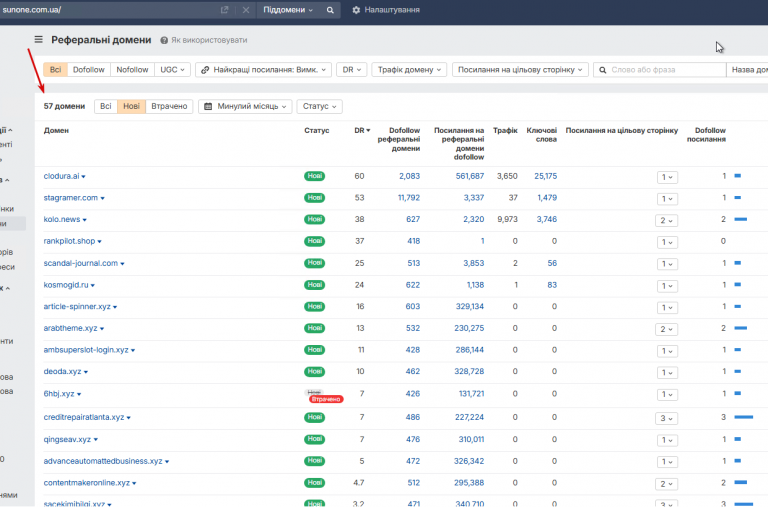Viewport: 768px width, 507px height.
Task: Click the question mark help icon
Action: click(164, 41)
